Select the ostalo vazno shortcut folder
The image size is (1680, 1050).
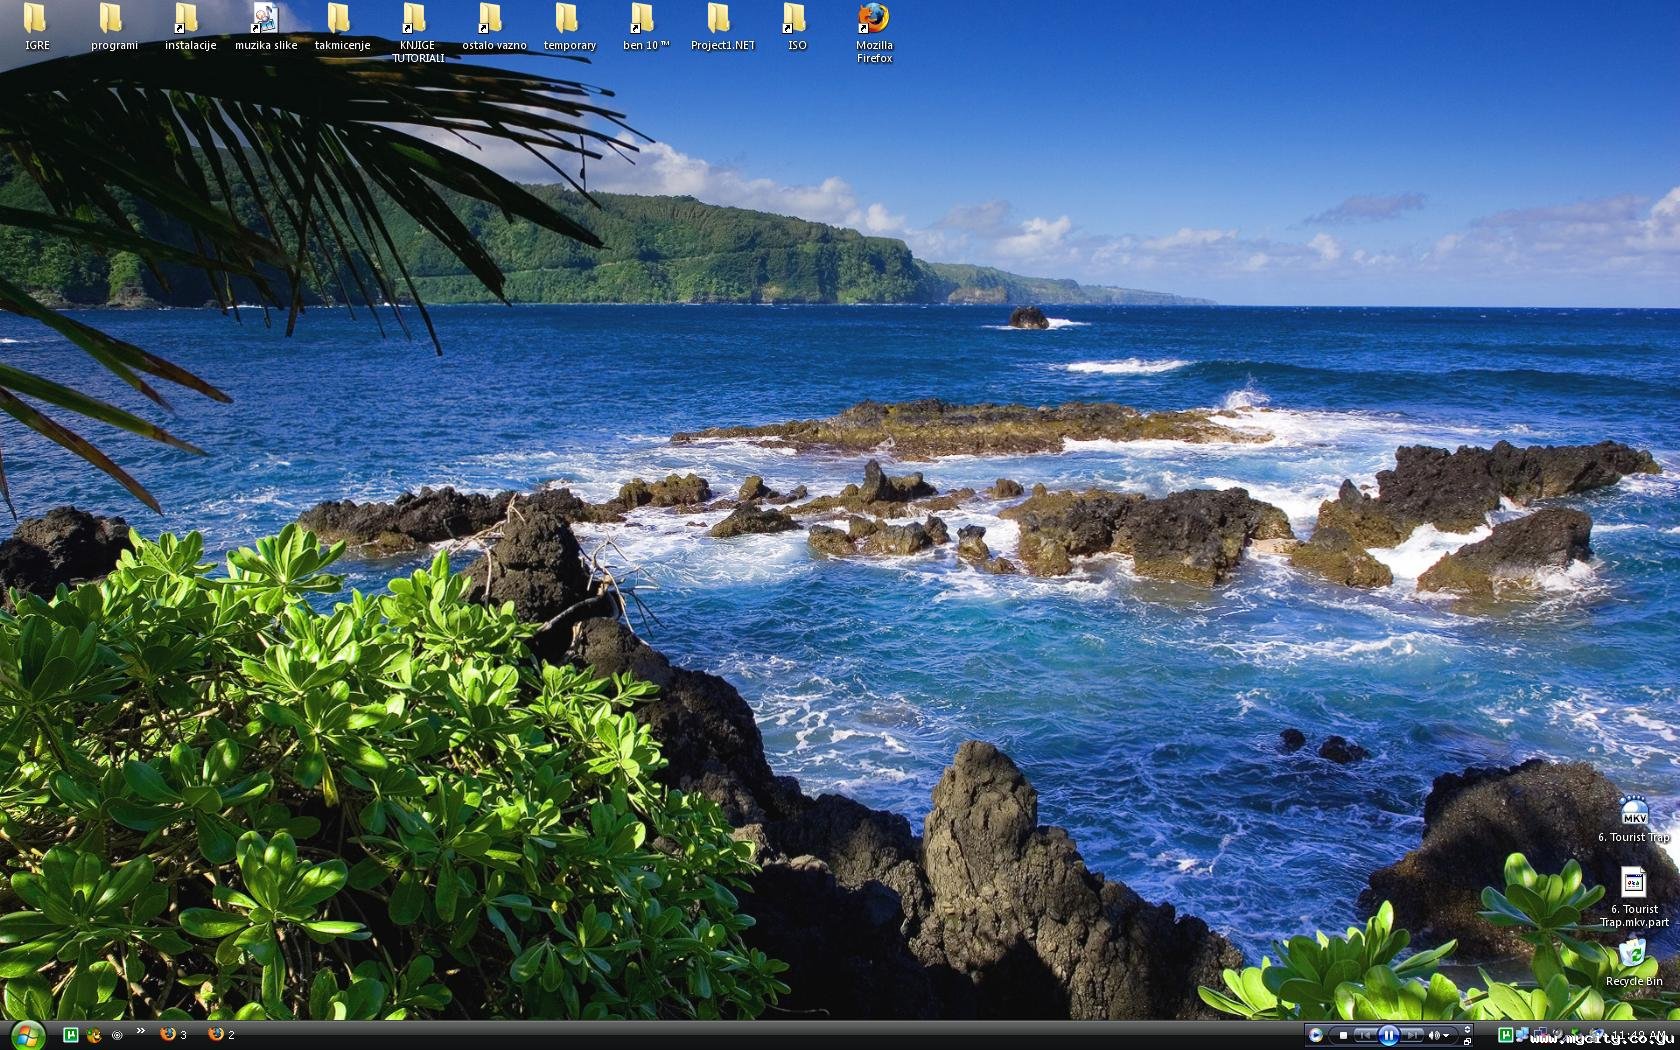pos(494,27)
